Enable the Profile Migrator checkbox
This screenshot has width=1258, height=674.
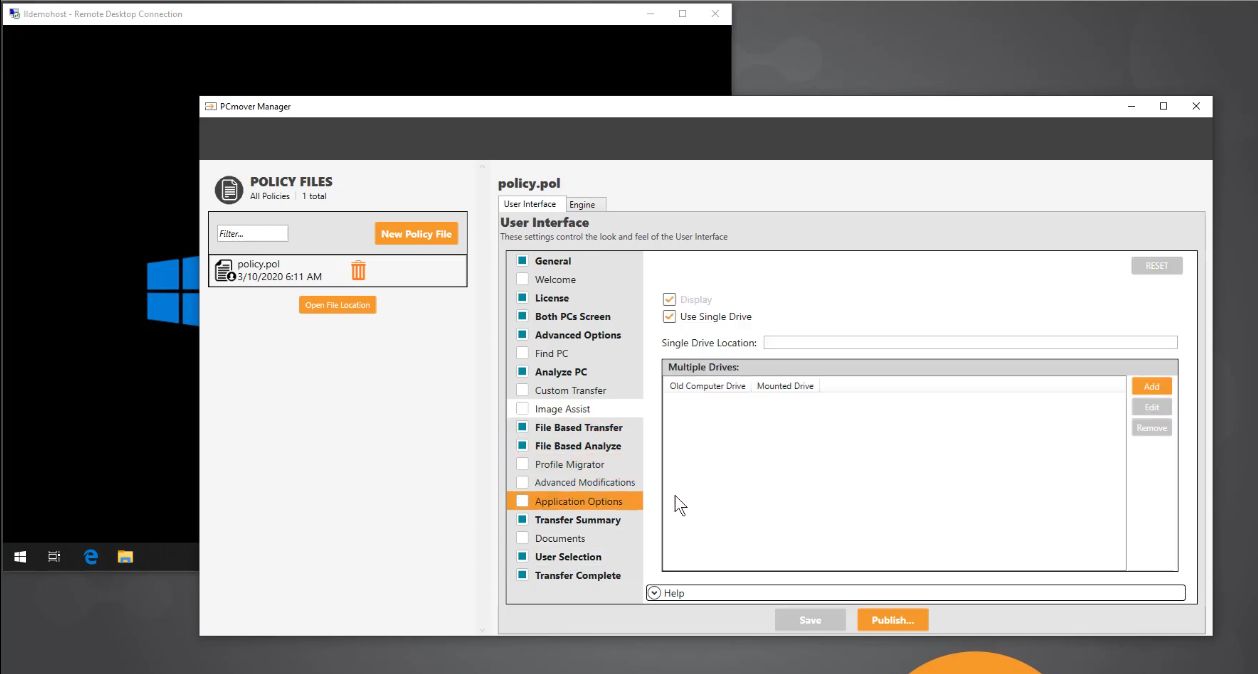(522, 464)
